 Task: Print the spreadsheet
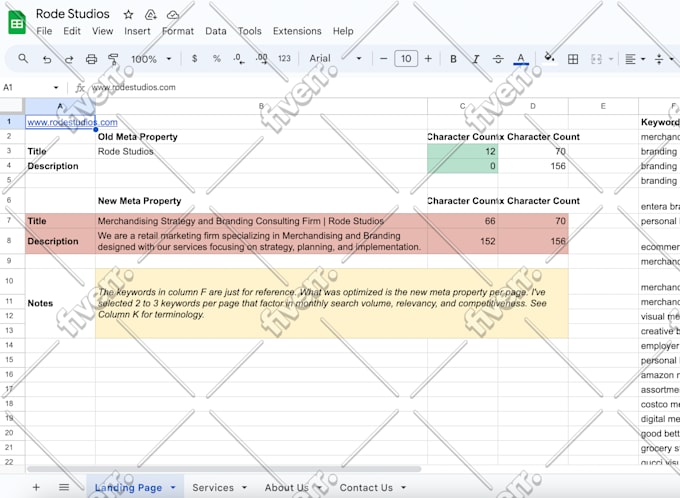click(x=91, y=59)
